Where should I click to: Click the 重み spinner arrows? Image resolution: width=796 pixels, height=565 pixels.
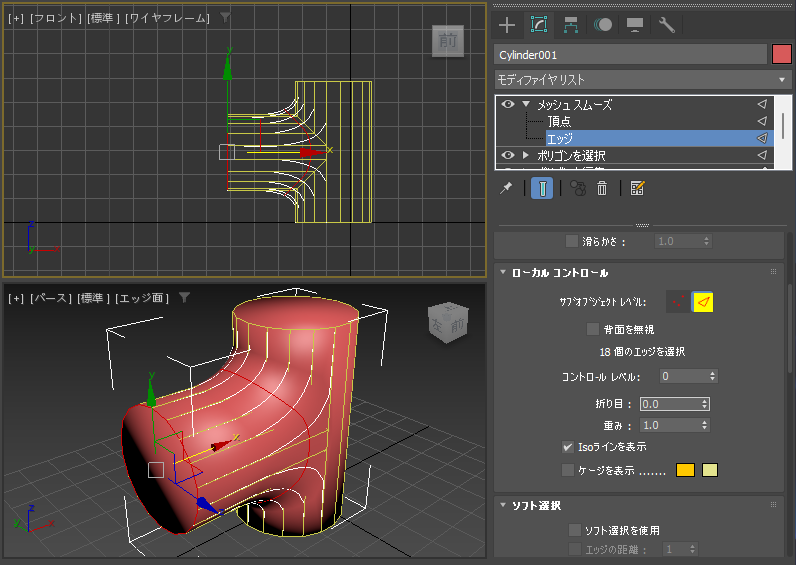click(x=705, y=425)
